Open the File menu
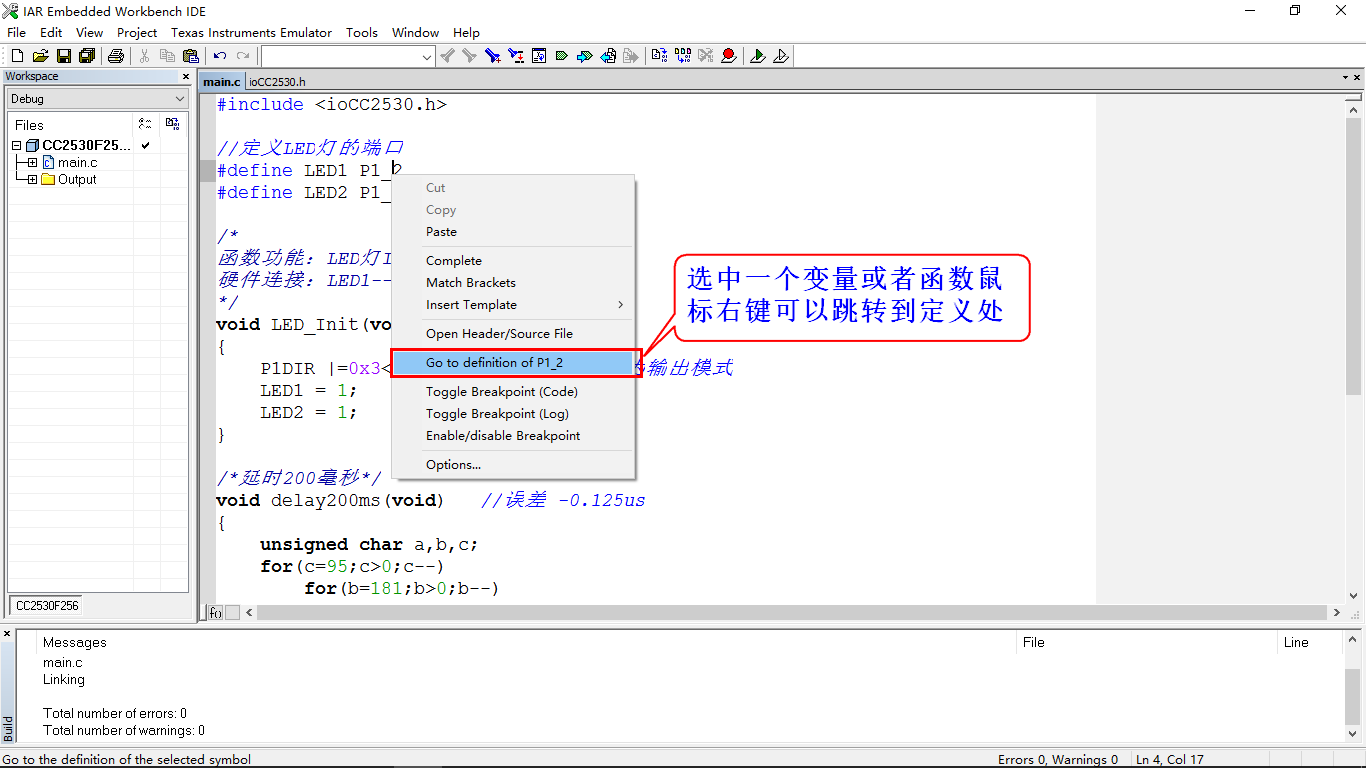This screenshot has width=1366, height=768. [17, 32]
